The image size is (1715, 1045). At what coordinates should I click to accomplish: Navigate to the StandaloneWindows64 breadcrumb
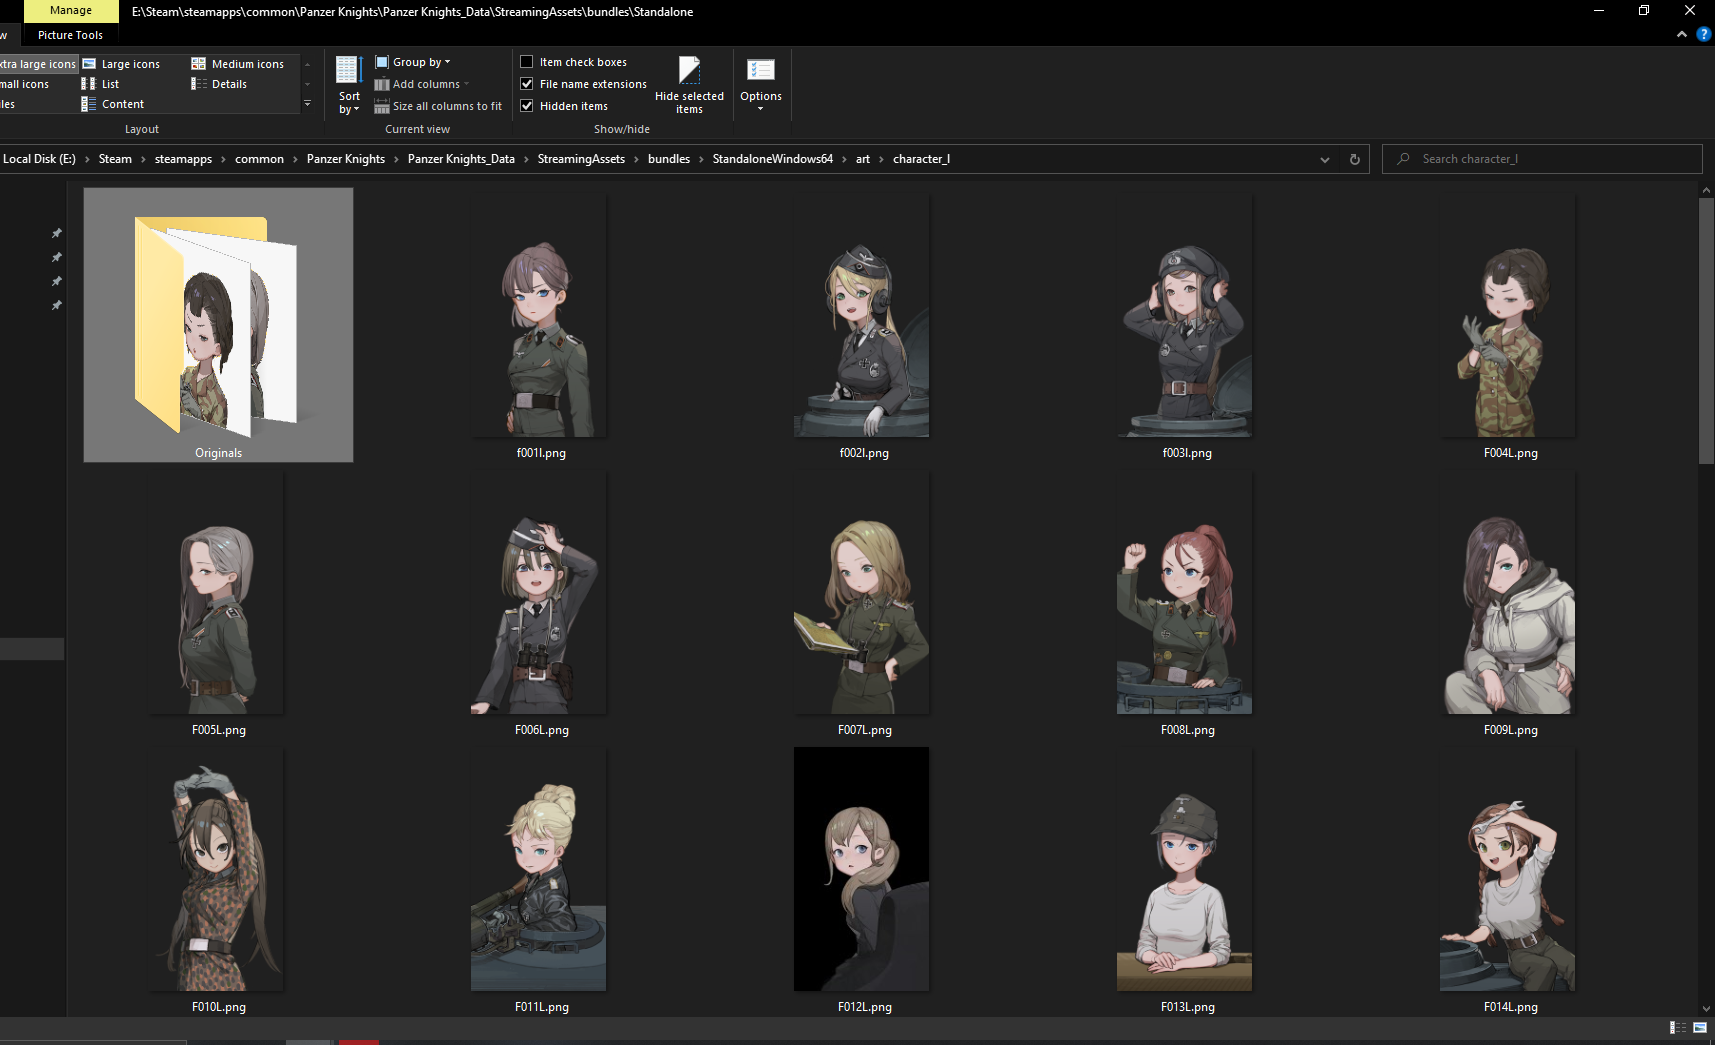click(x=772, y=159)
